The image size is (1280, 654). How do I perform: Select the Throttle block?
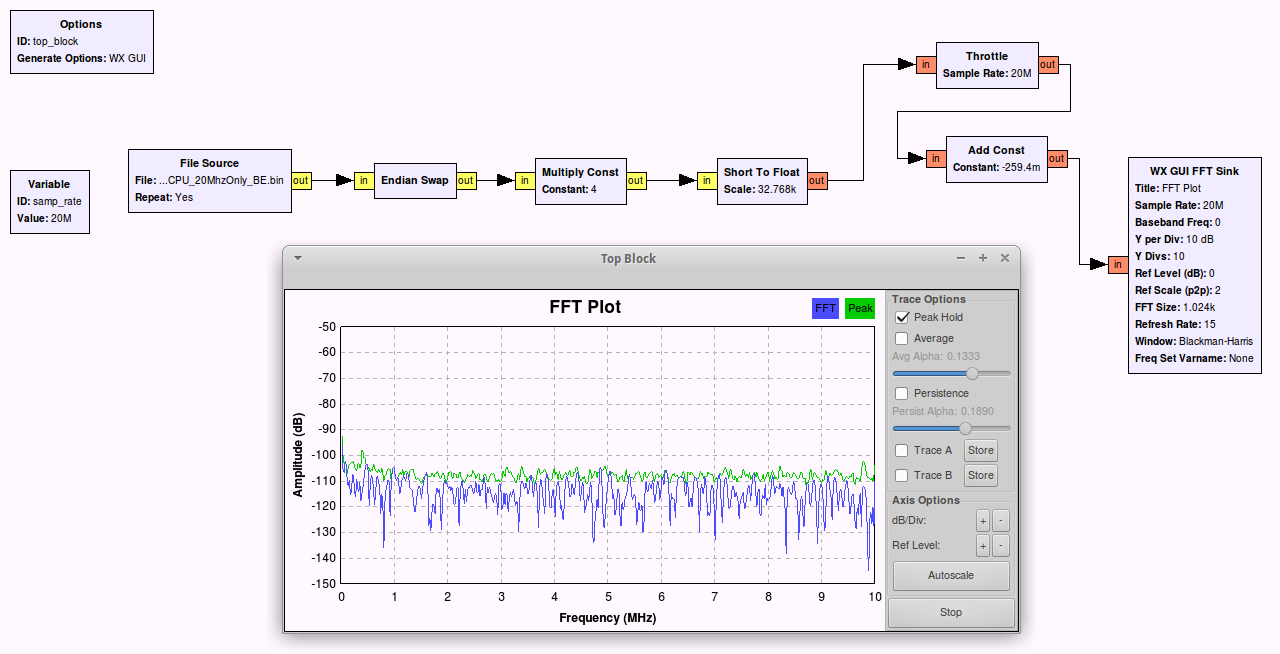click(987, 65)
